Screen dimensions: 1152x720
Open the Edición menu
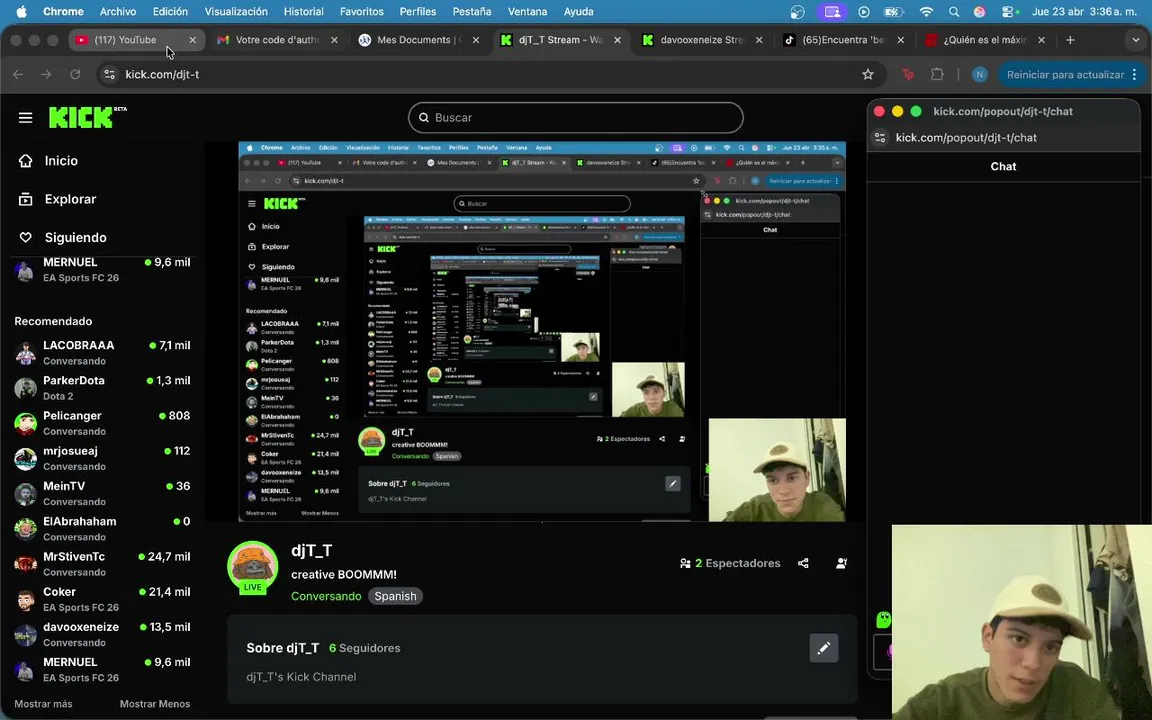[x=170, y=12]
